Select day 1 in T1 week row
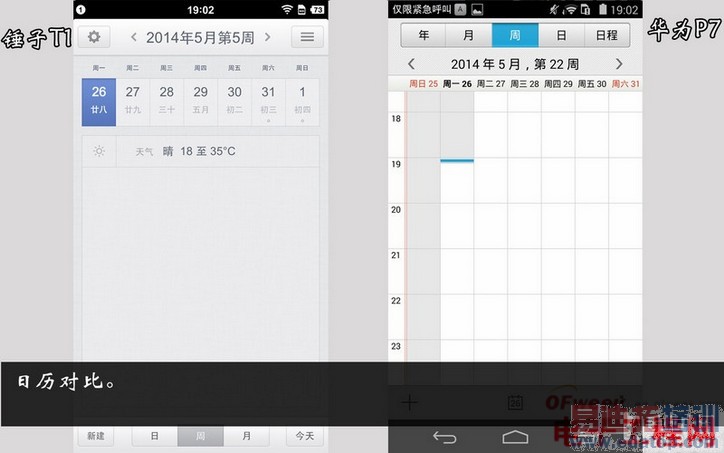This screenshot has height=453, width=724. (x=302, y=102)
